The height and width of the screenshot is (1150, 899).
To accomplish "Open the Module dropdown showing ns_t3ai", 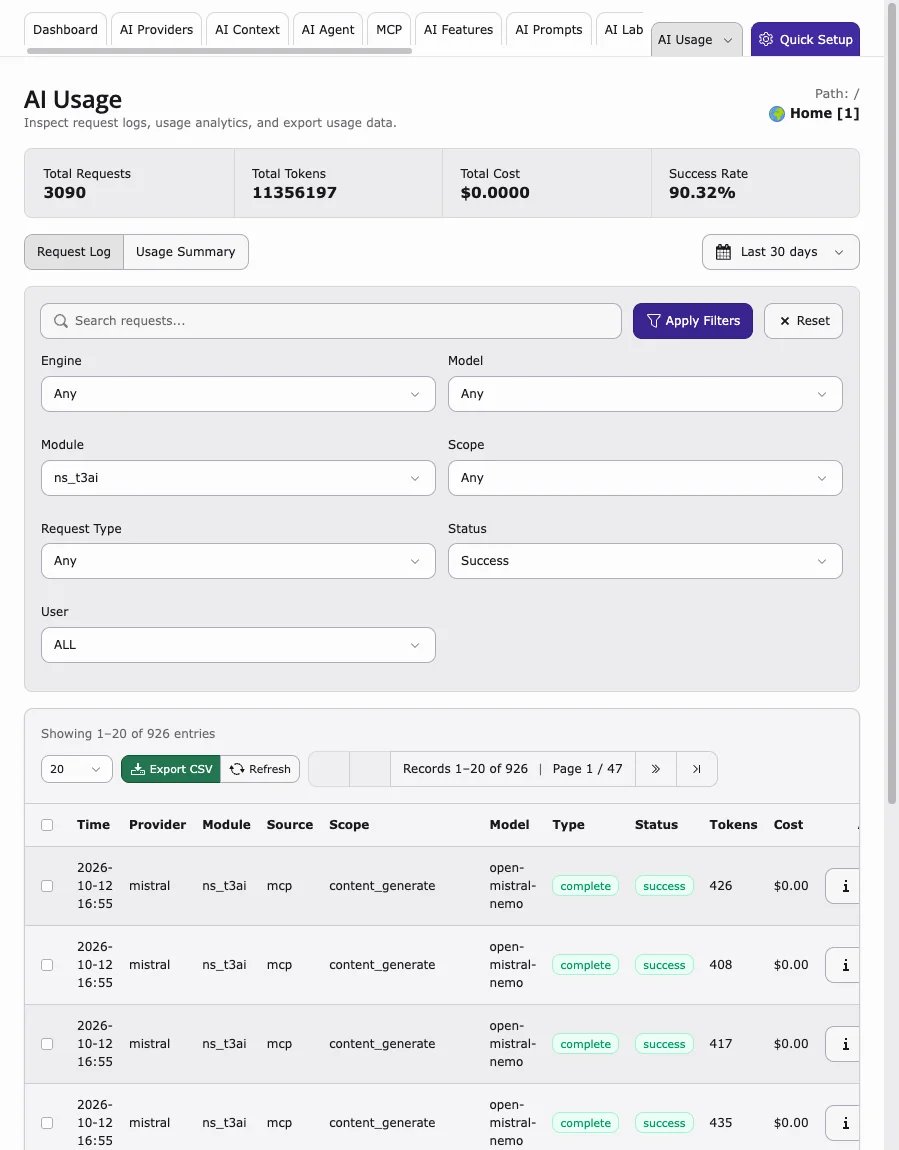I will tap(238, 478).
